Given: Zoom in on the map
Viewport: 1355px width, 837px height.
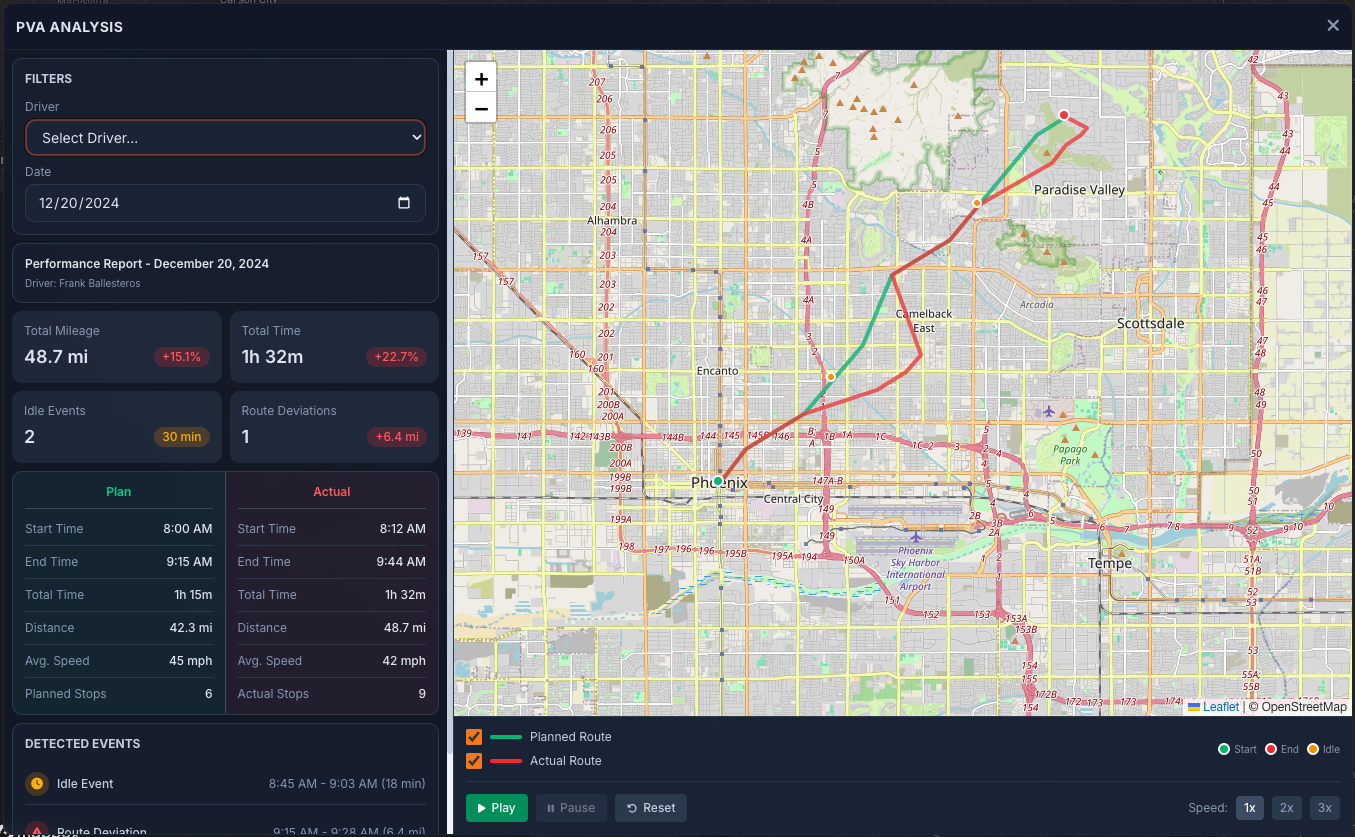Looking at the screenshot, I should click(481, 79).
